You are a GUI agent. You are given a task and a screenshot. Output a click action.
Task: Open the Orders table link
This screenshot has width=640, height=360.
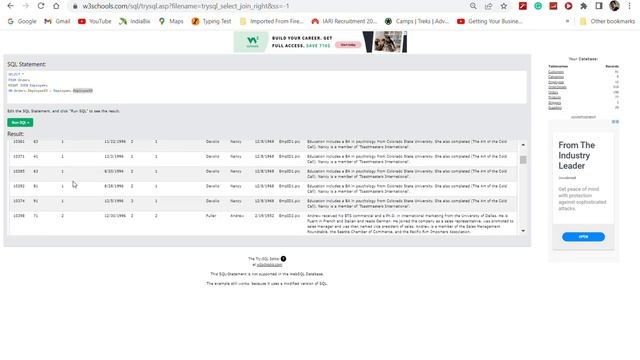tap(553, 93)
